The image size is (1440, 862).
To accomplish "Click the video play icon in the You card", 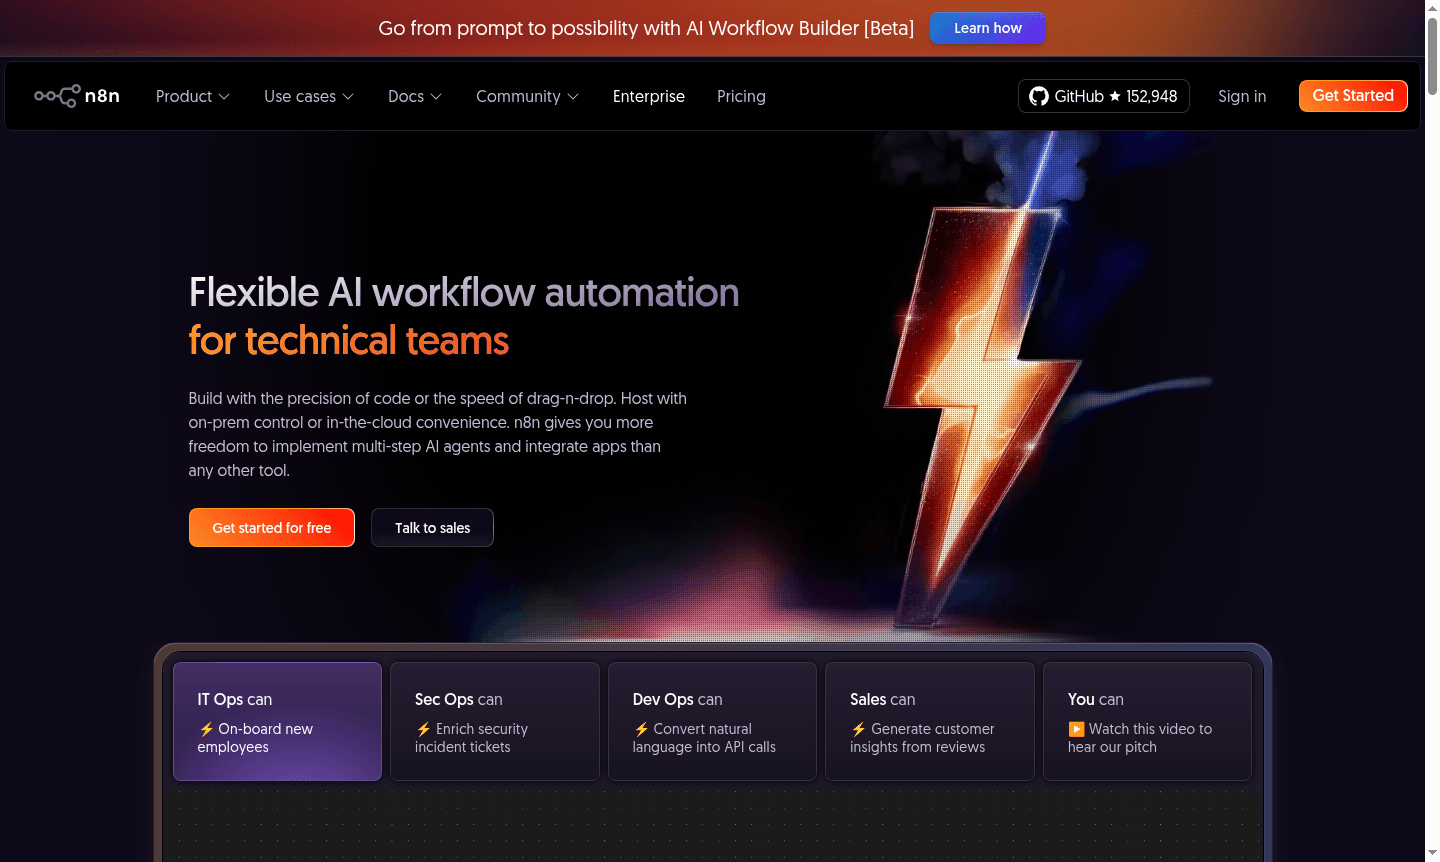I will [1075, 729].
